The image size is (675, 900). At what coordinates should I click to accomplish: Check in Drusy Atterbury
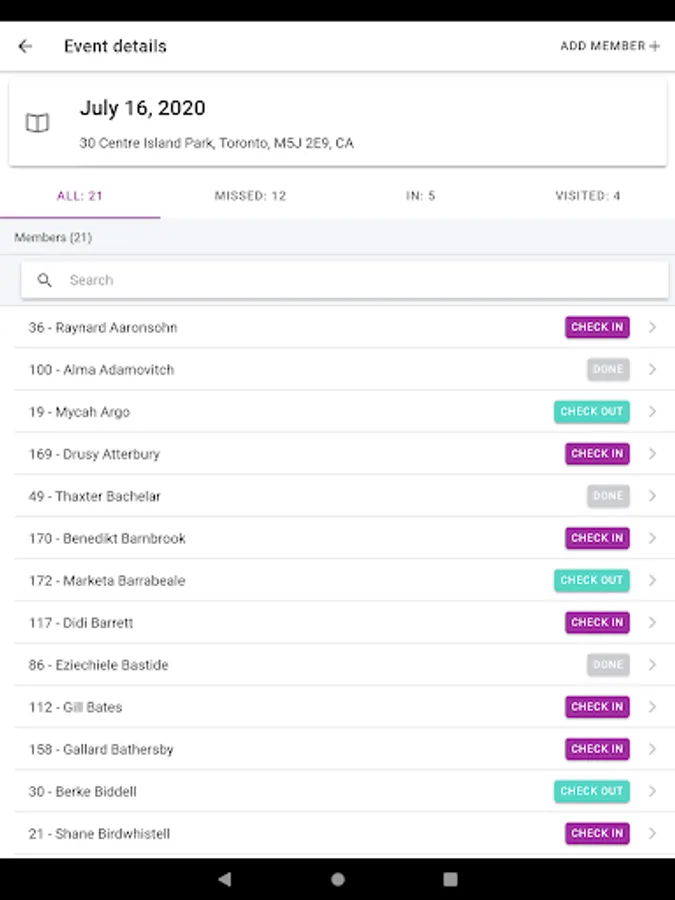[597, 454]
